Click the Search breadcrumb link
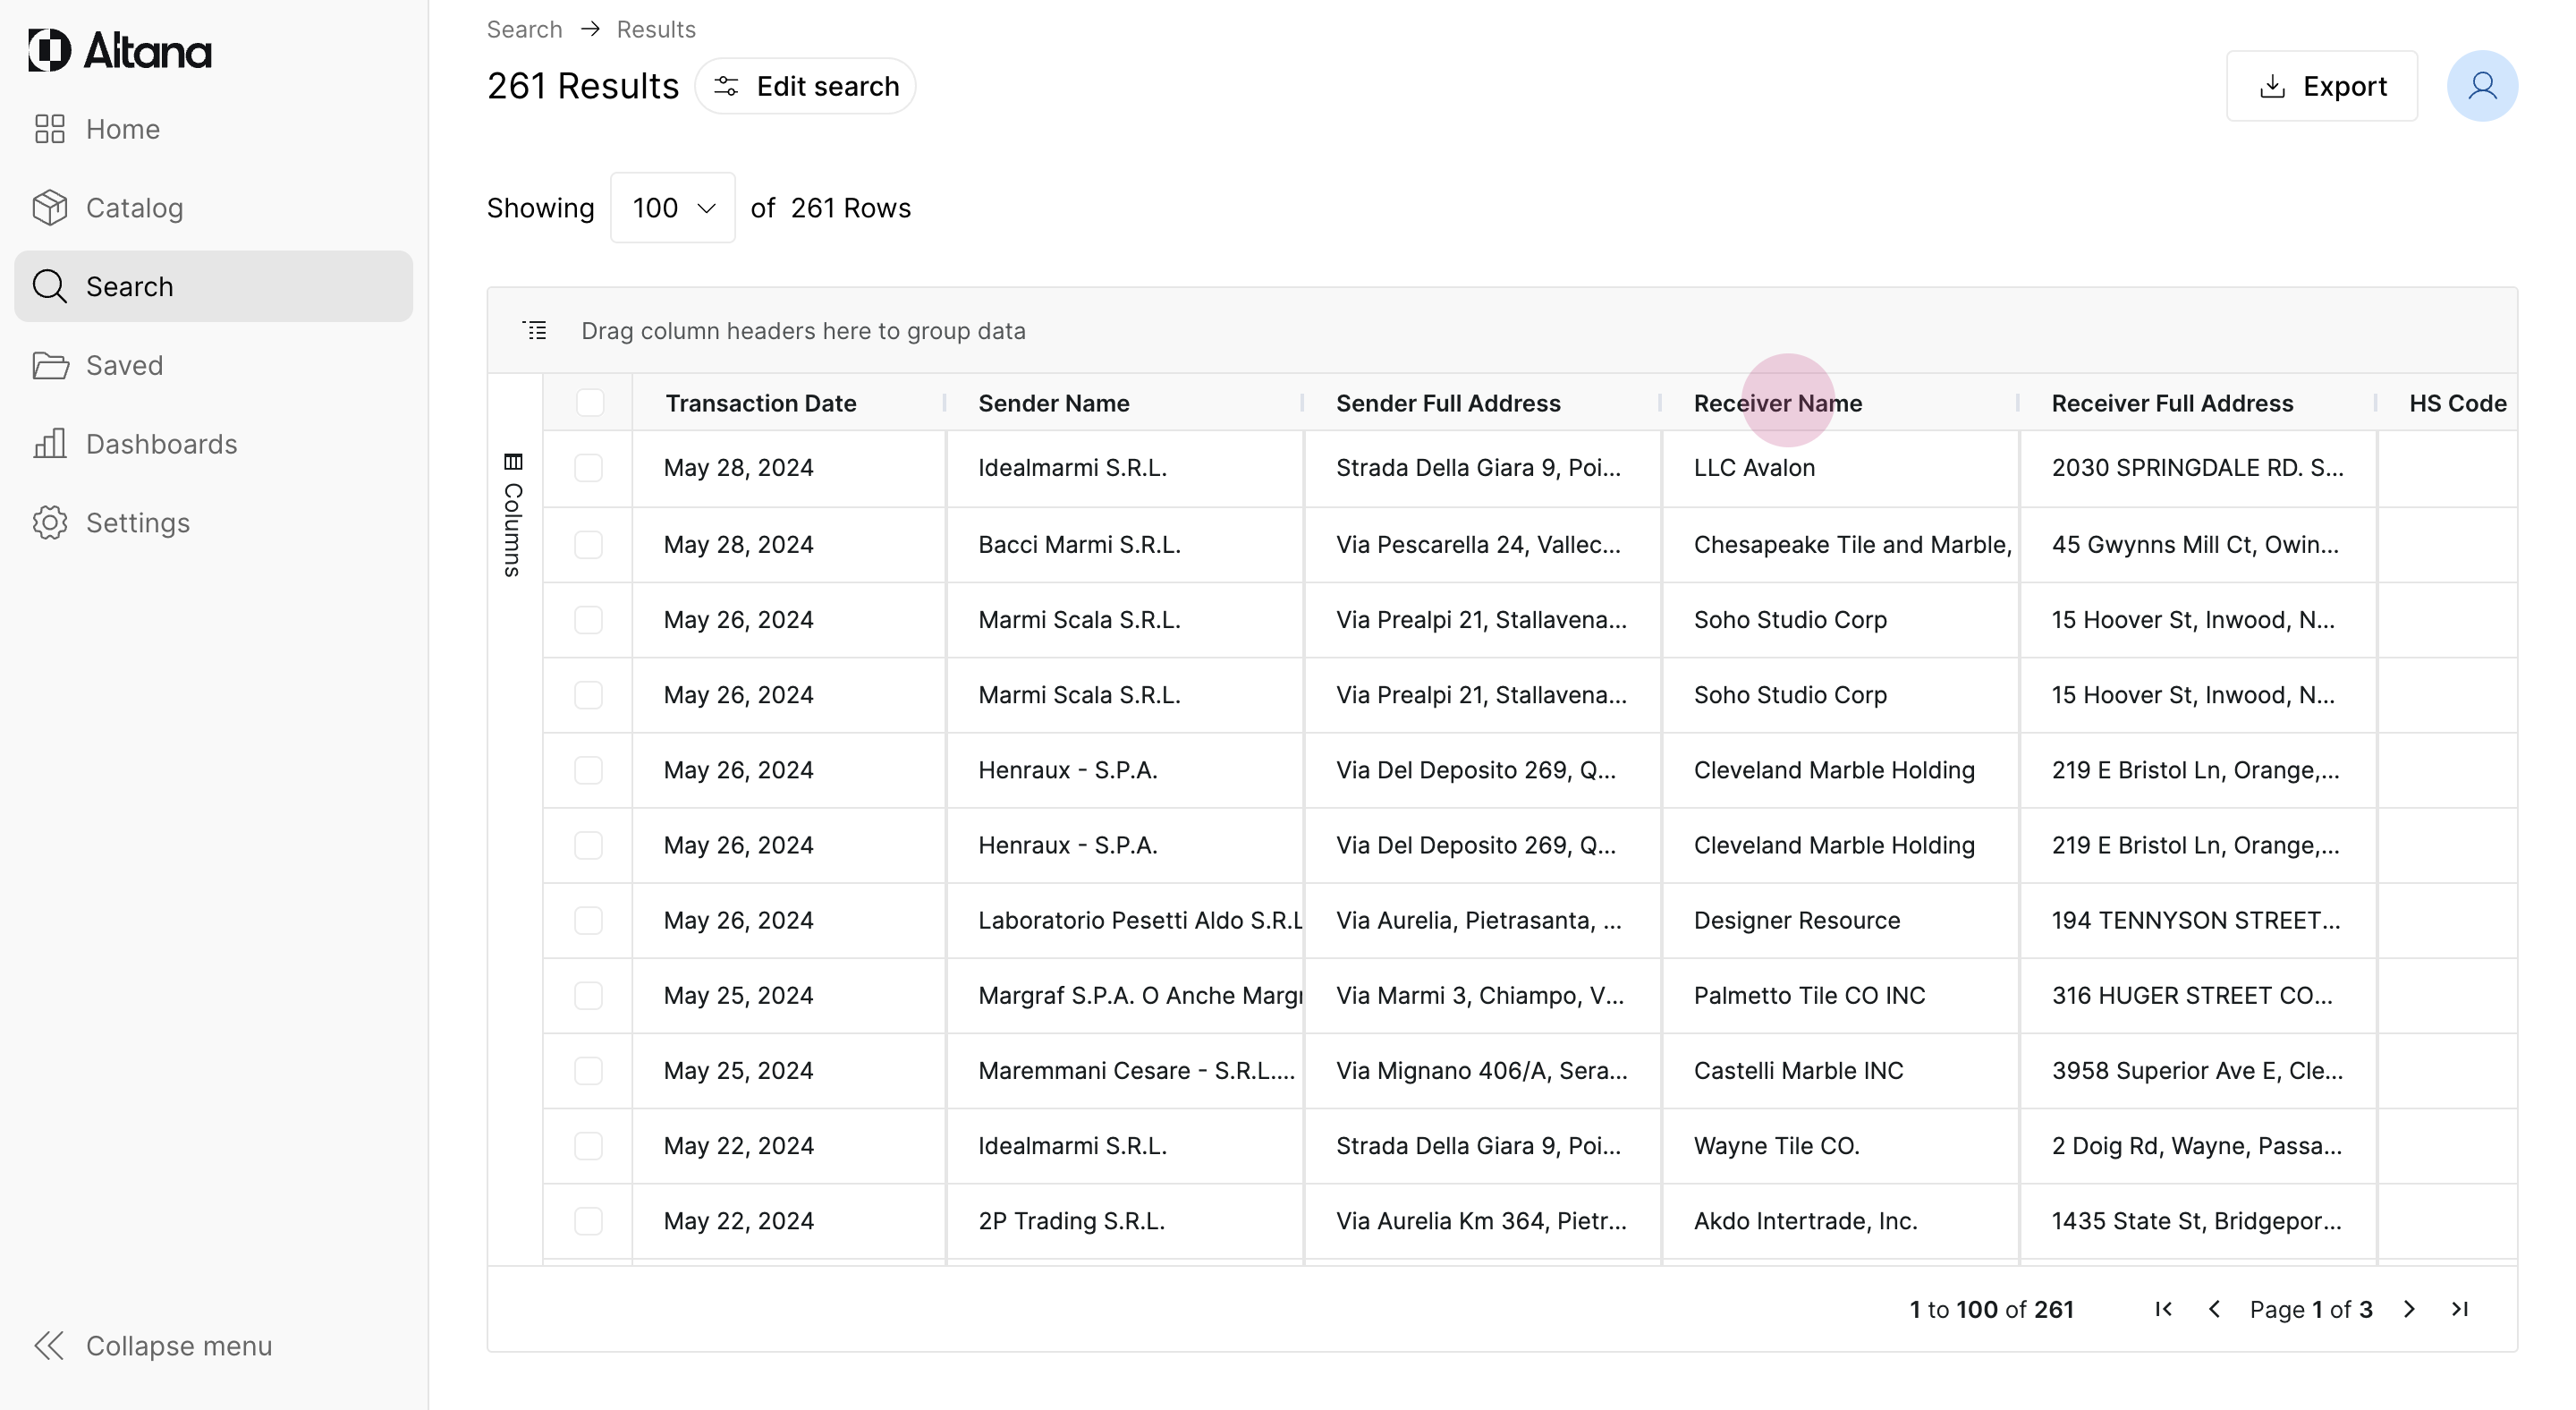The height and width of the screenshot is (1410, 2576). pos(524,29)
